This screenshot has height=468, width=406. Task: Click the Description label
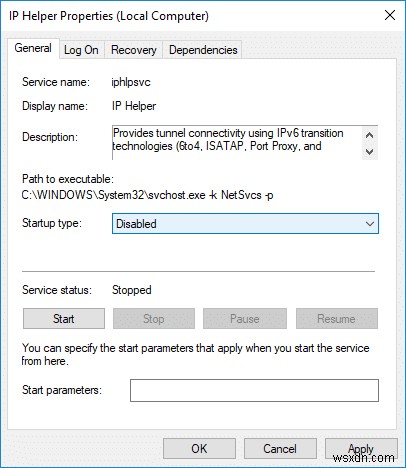coord(50,137)
